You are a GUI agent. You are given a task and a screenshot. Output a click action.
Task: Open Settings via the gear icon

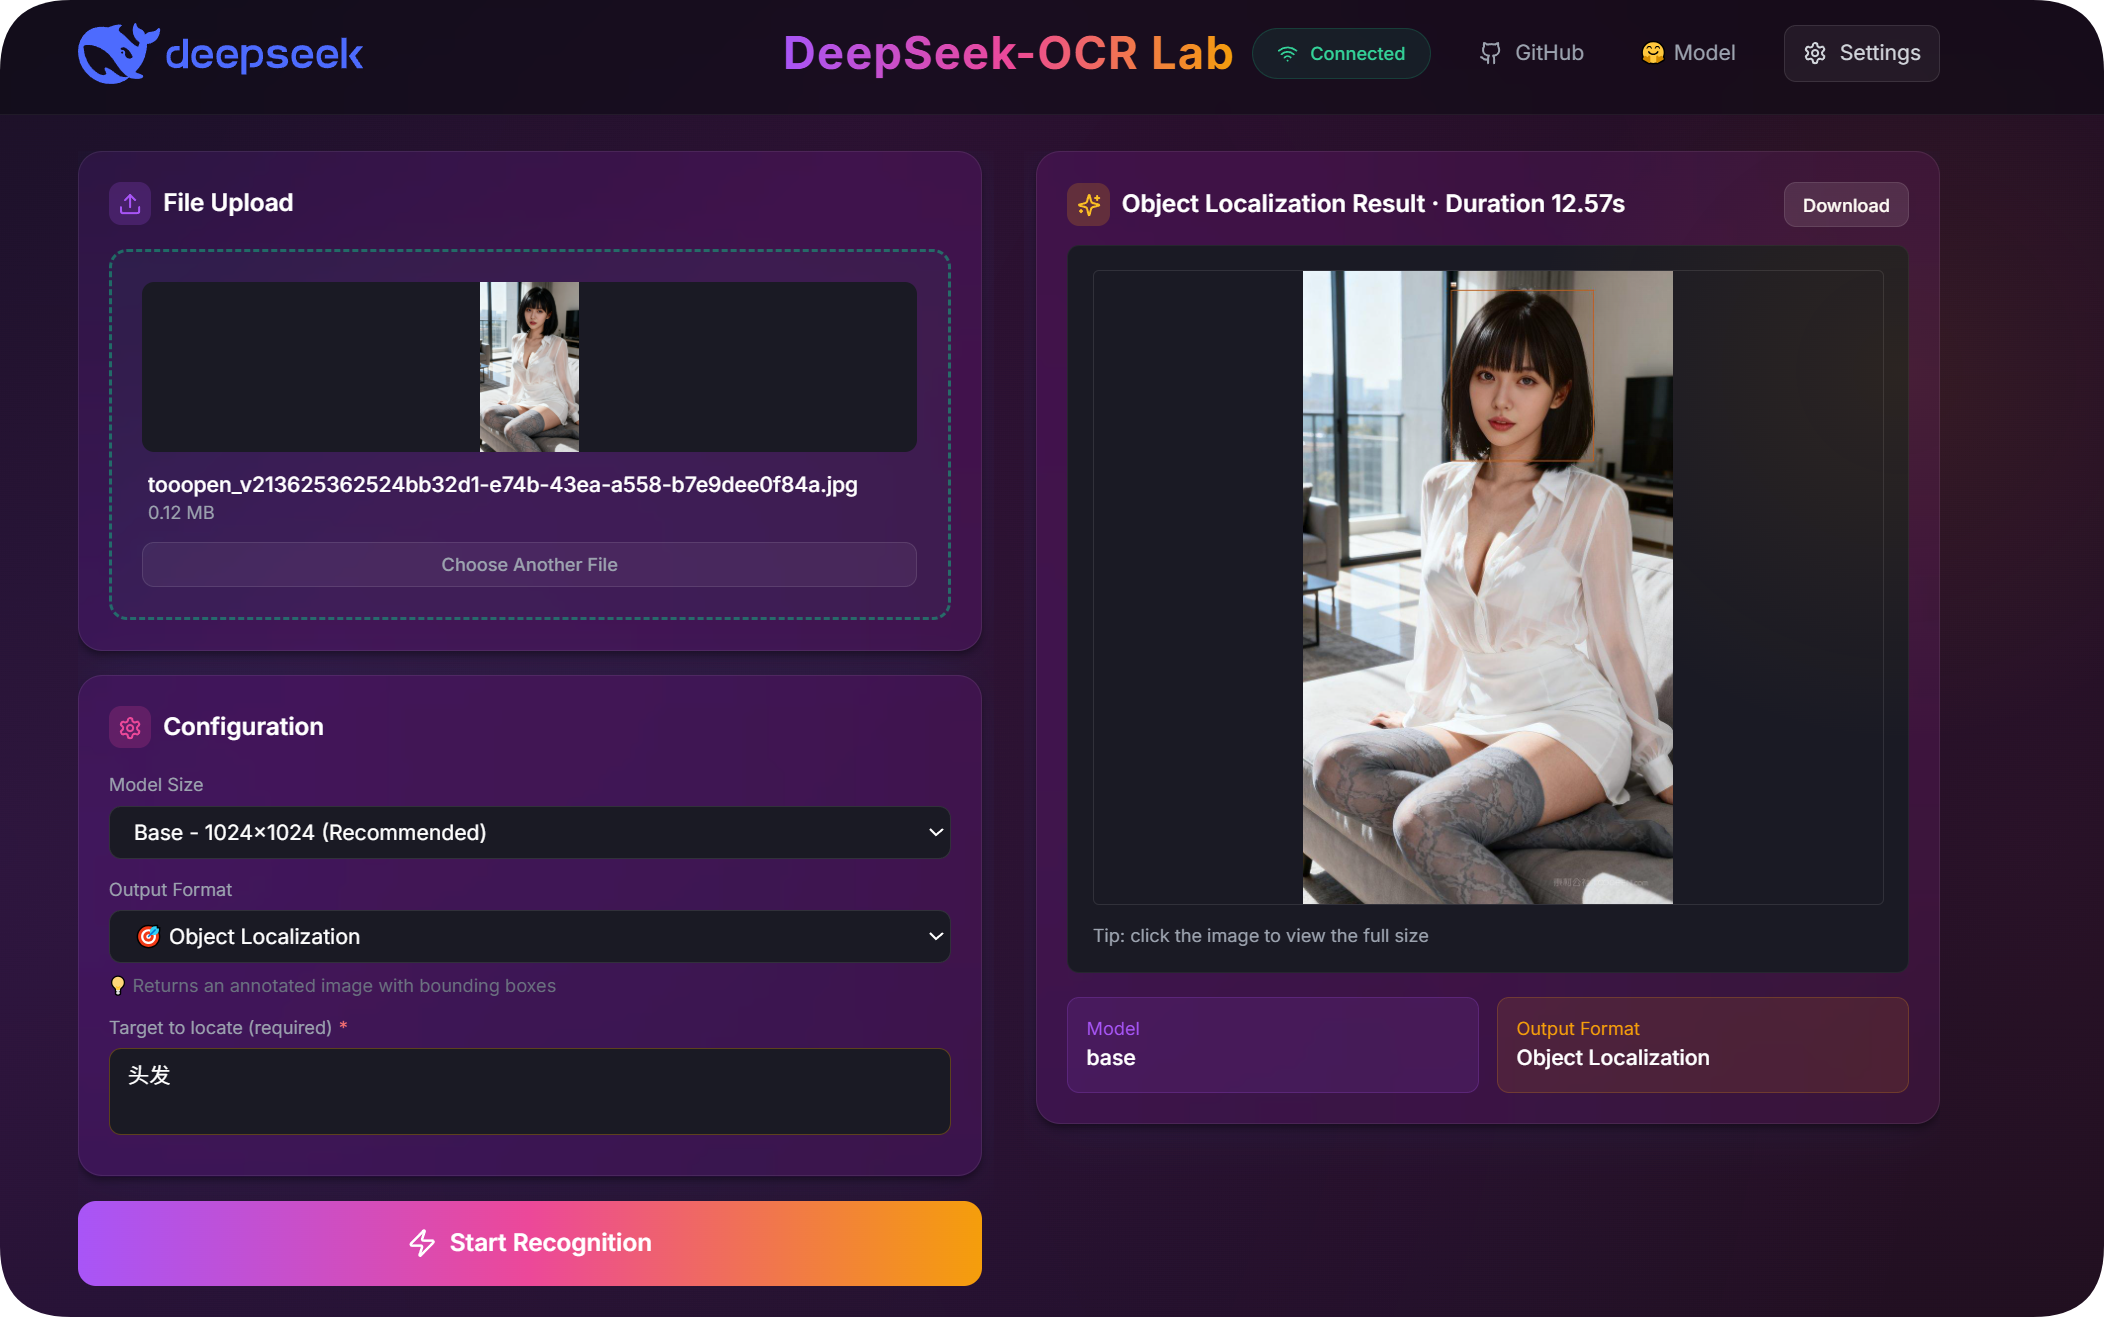[1817, 53]
